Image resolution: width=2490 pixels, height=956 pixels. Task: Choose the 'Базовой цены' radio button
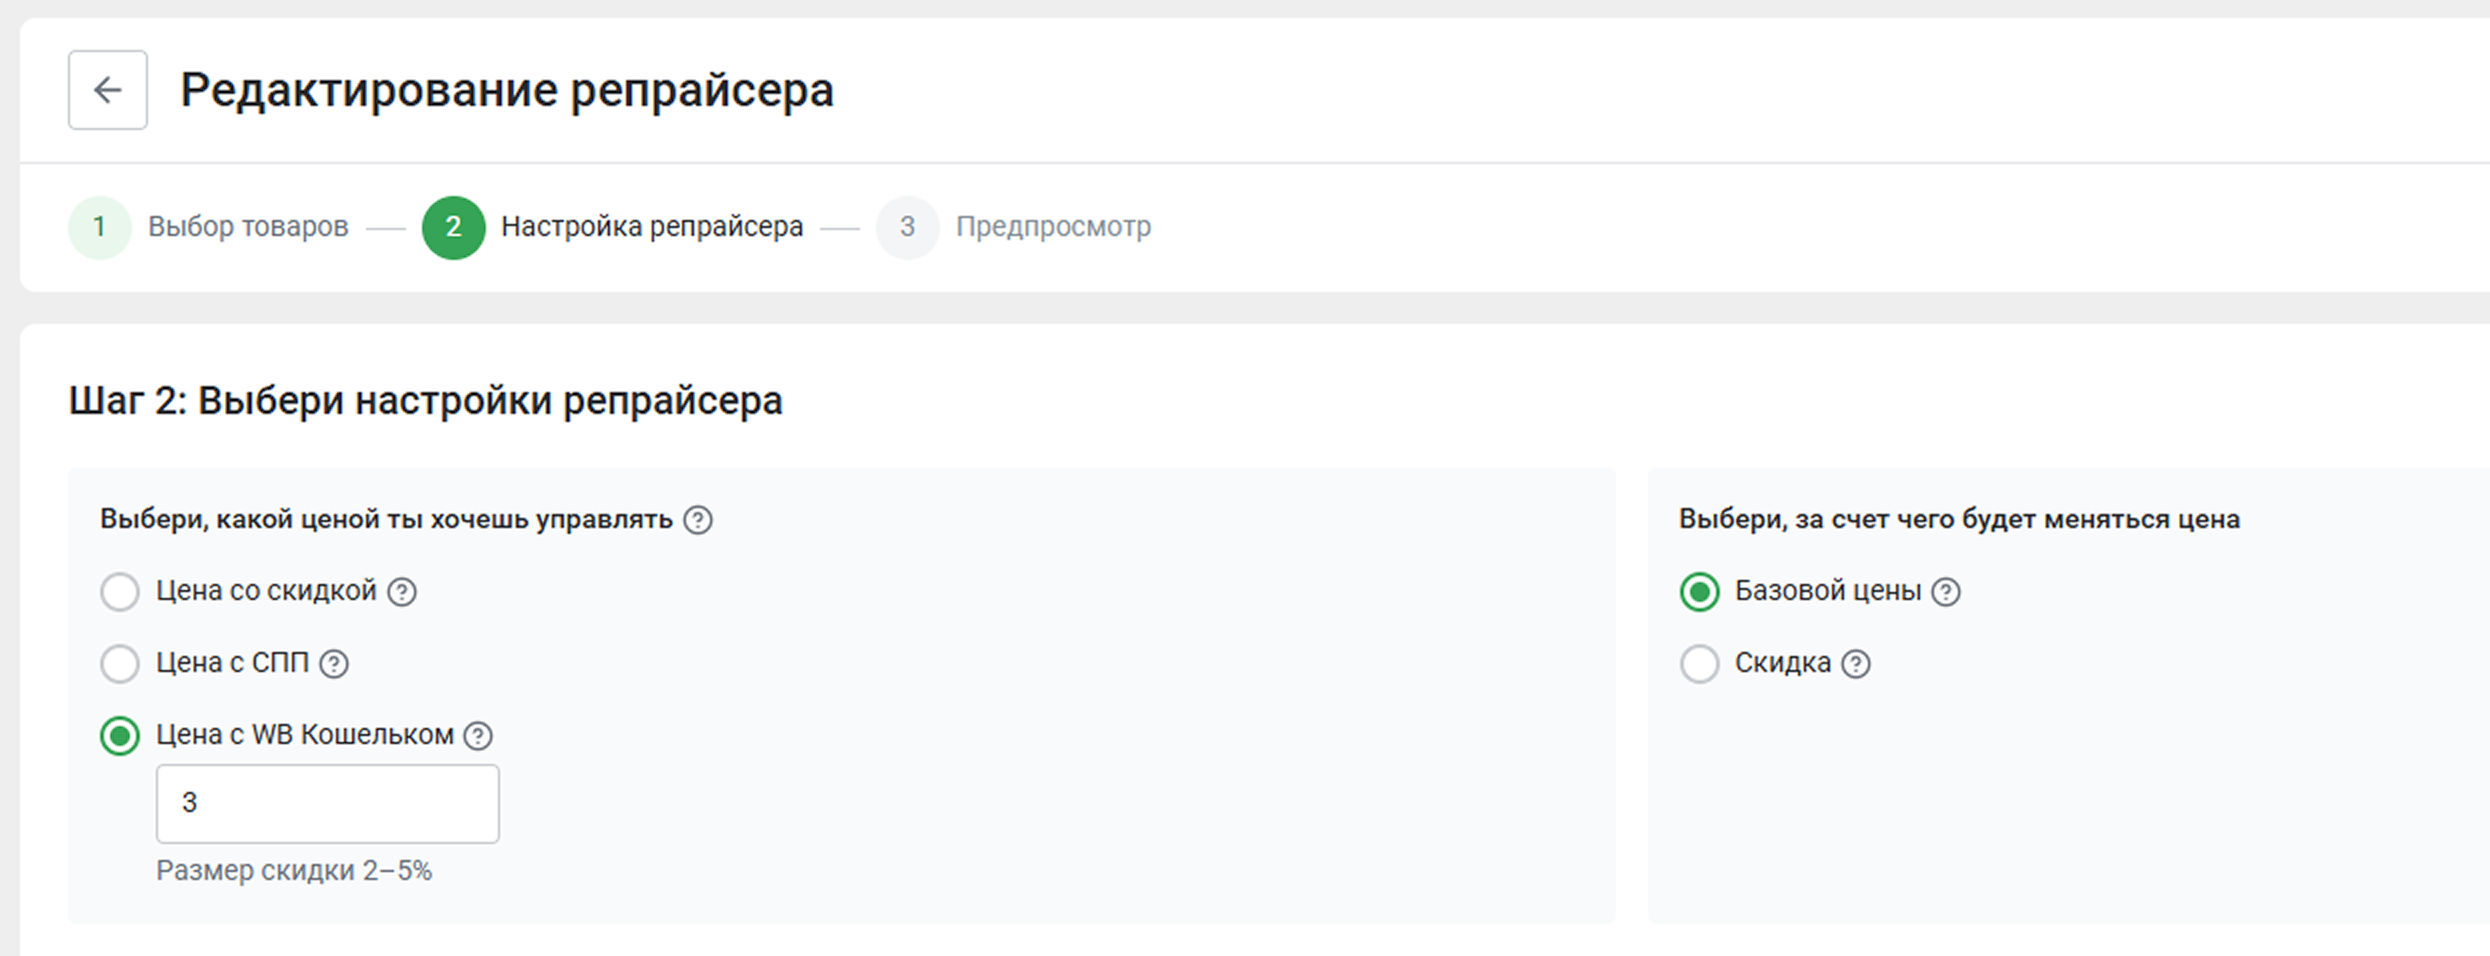tap(1700, 592)
